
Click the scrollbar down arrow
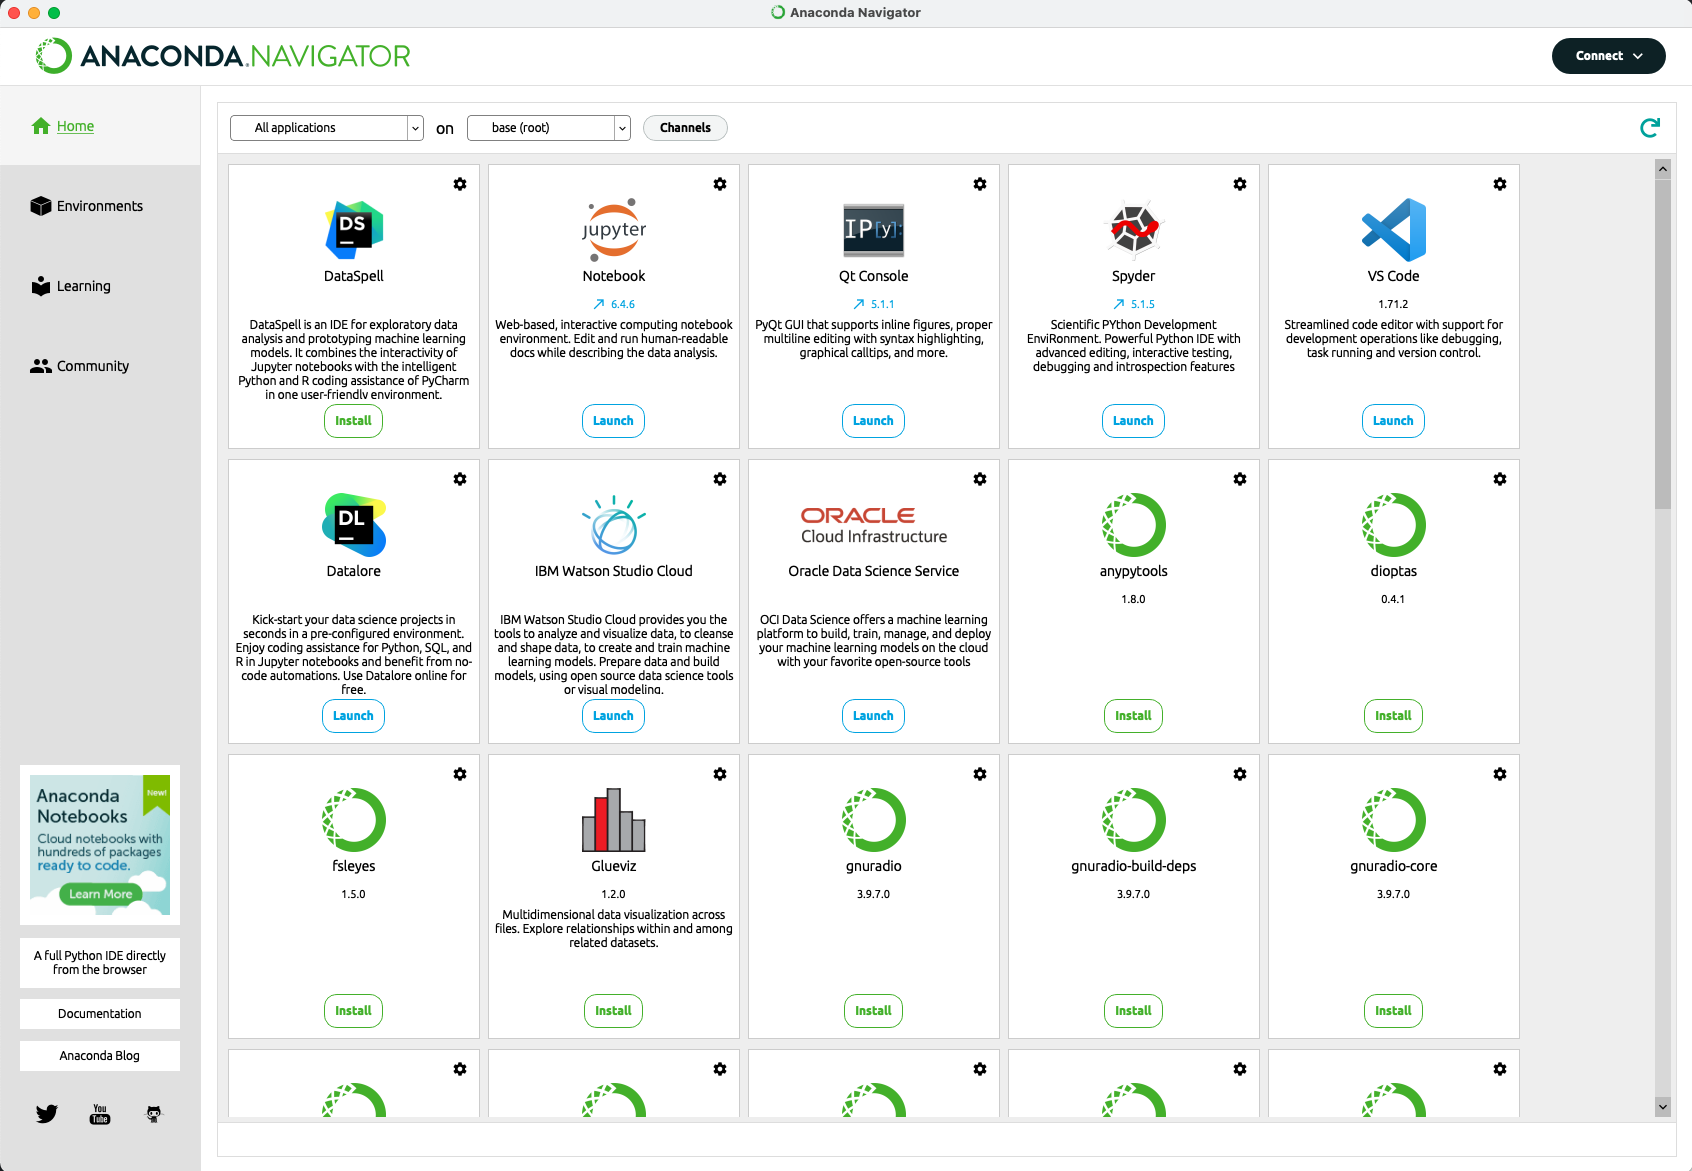coord(1663,1107)
